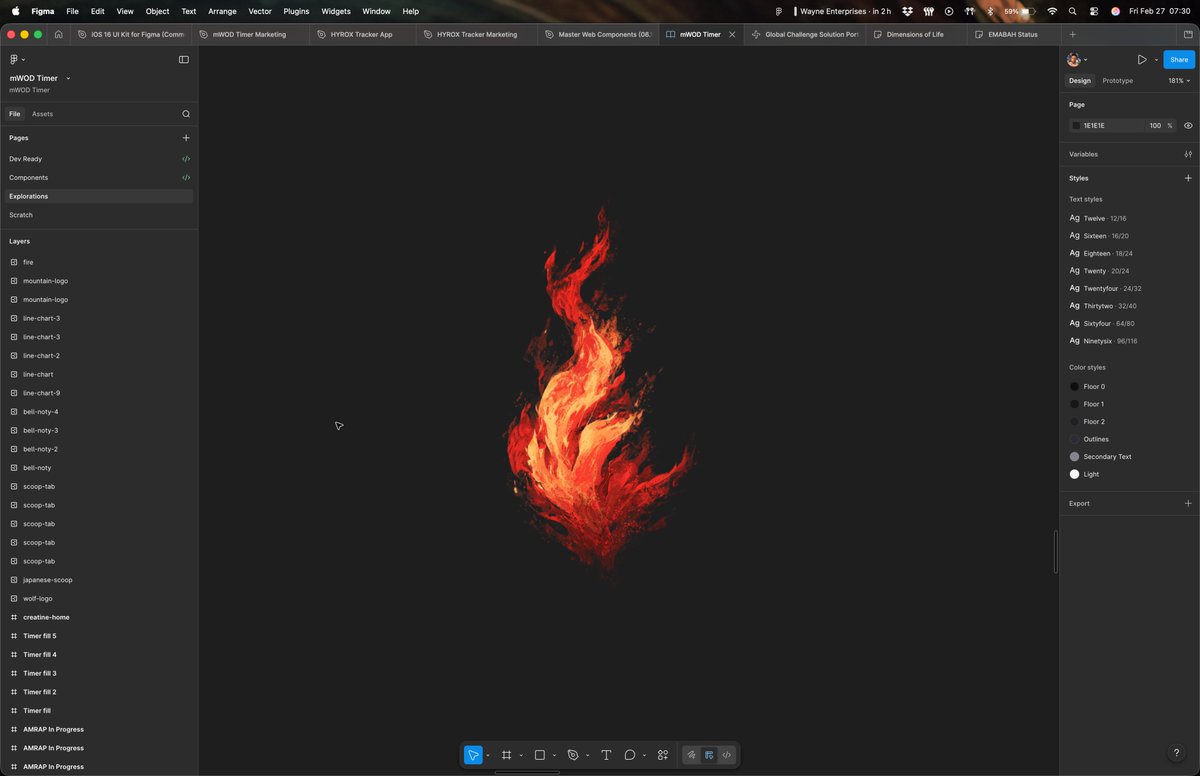
Task: Close the mWOD Timer tab
Action: (x=732, y=34)
